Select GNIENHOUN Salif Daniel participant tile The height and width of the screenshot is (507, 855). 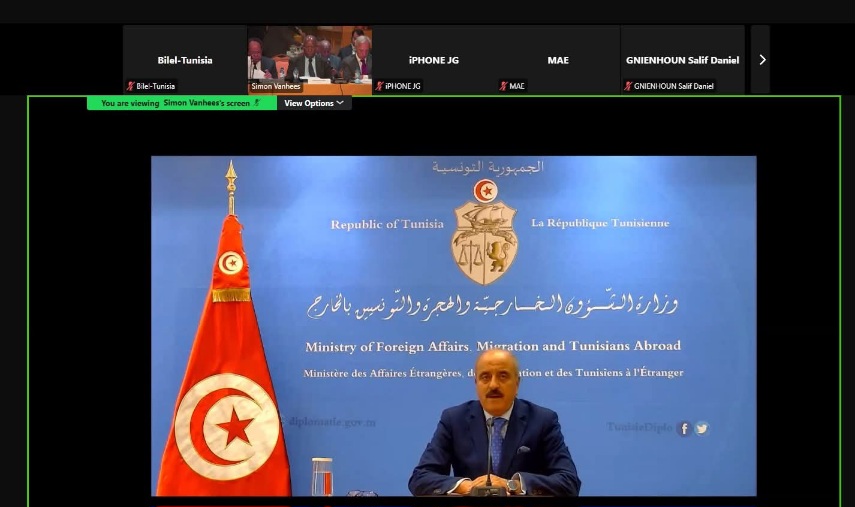point(683,60)
